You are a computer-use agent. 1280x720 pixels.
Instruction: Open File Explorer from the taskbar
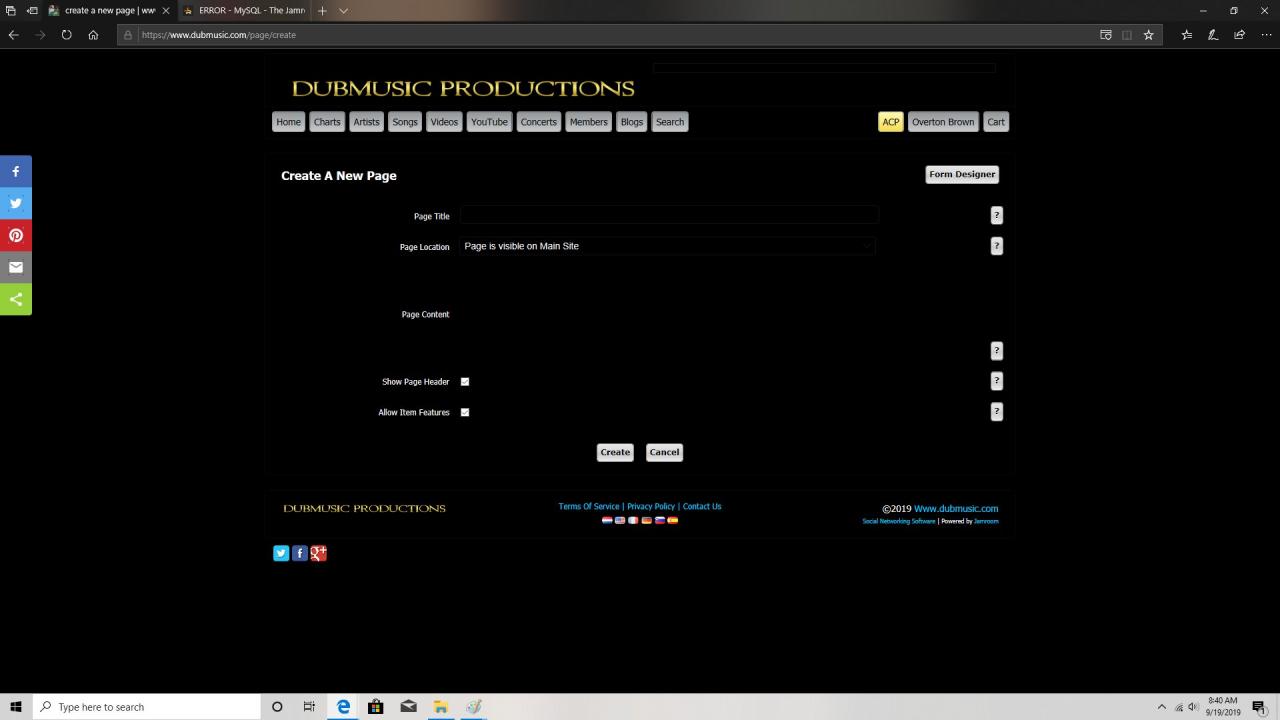(440, 707)
